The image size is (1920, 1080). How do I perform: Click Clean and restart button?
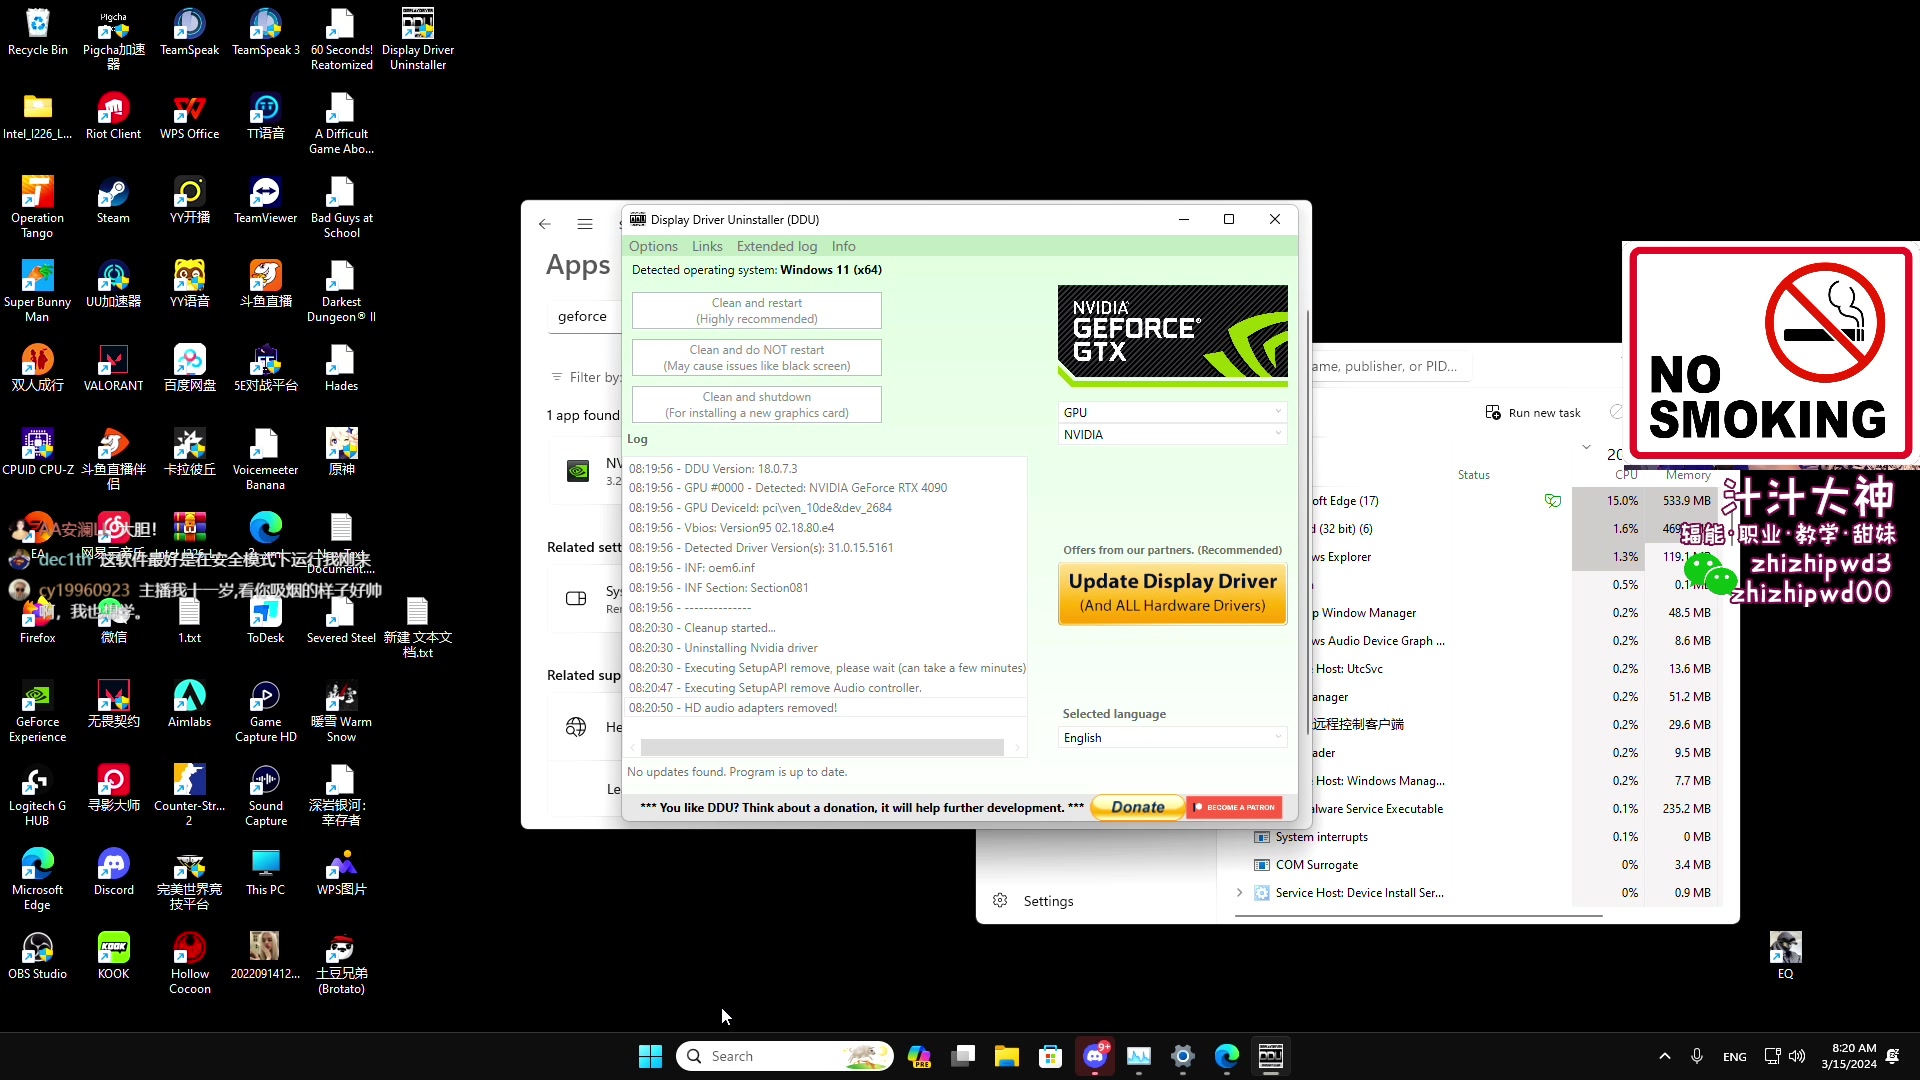[x=757, y=311]
